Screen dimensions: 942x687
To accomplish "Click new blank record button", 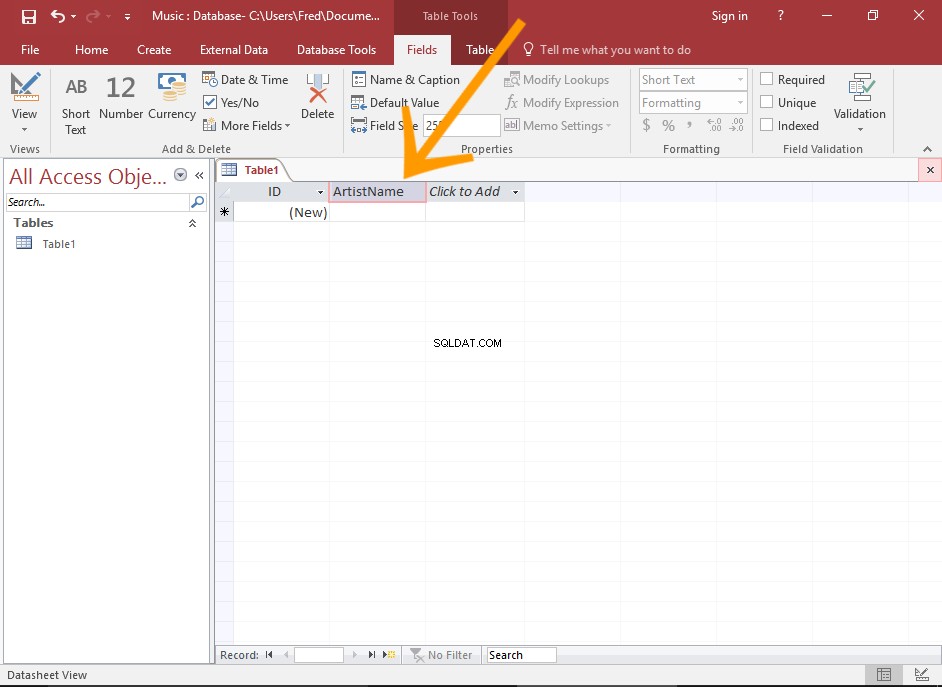I will click(389, 655).
